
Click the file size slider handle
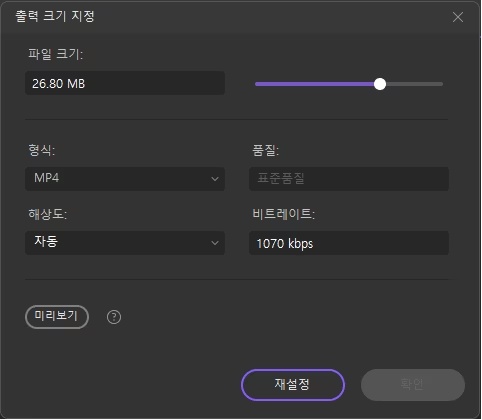[380, 84]
